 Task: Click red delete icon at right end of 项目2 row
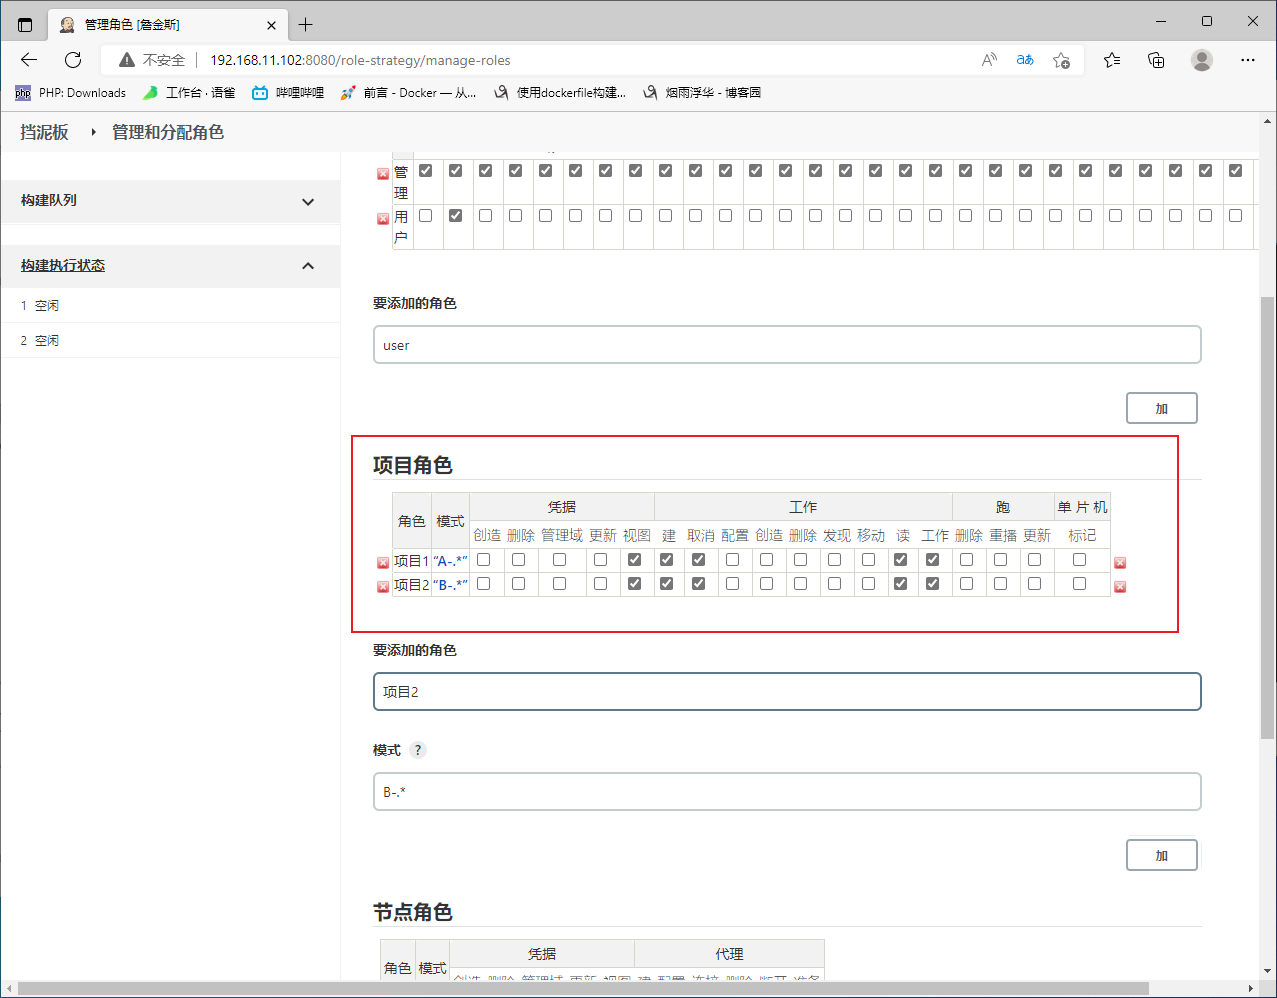click(x=1120, y=587)
